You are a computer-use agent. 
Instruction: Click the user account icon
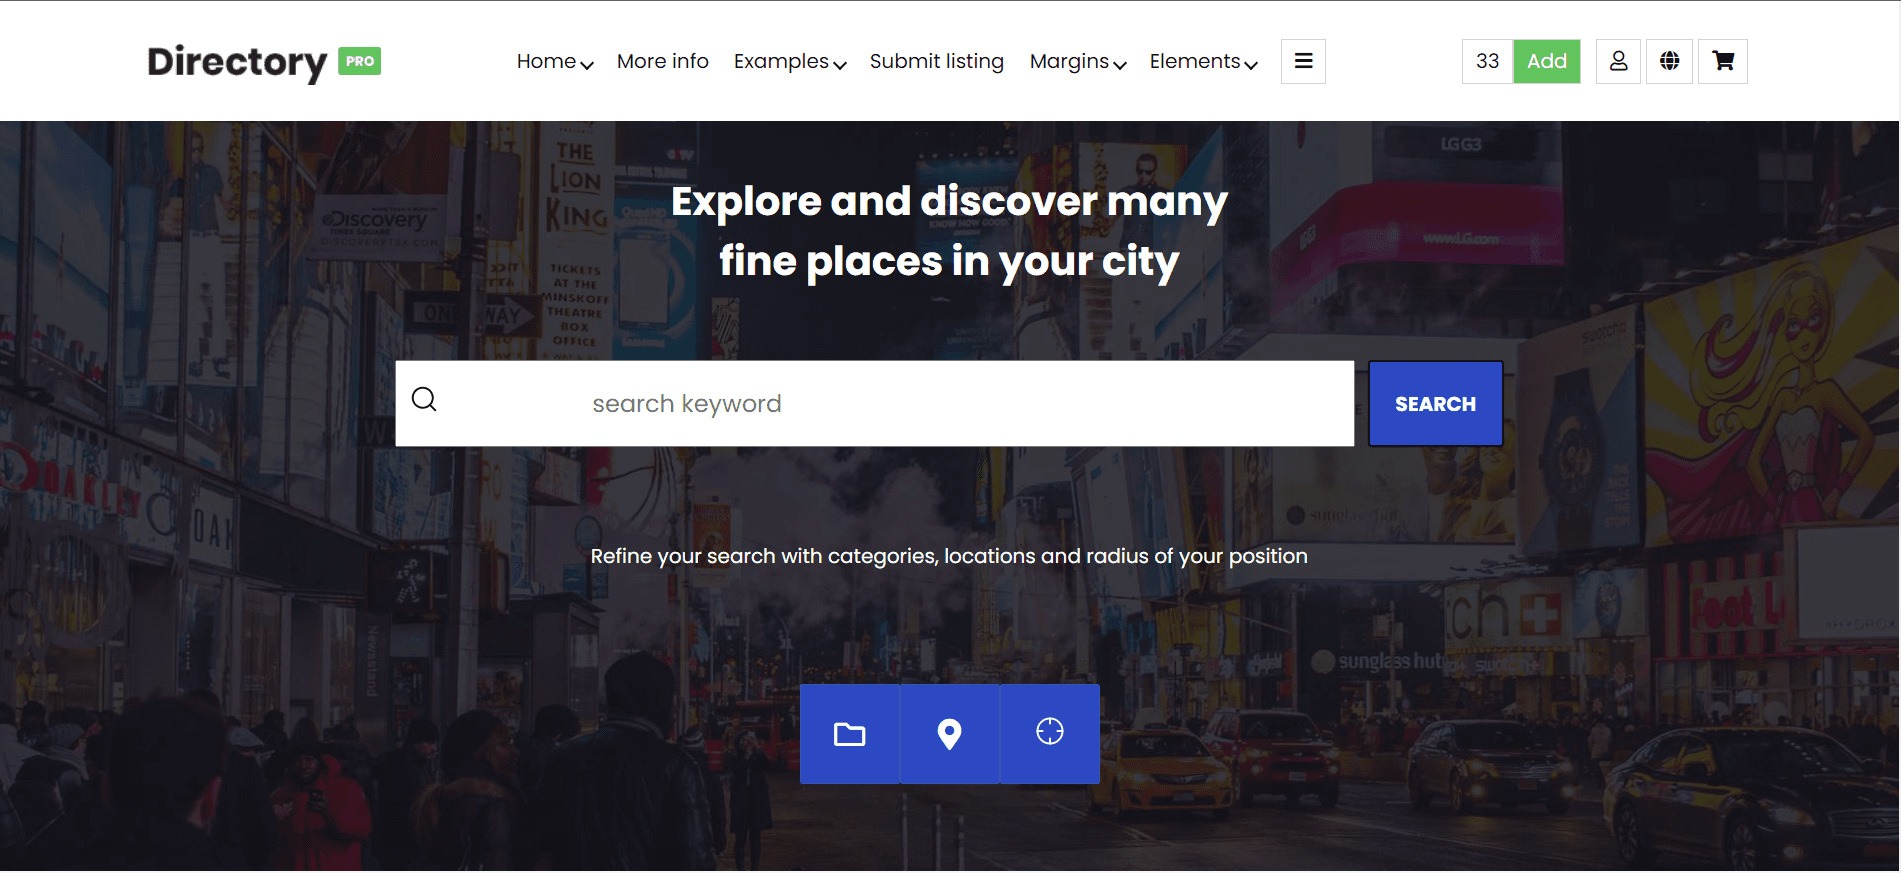coord(1618,61)
